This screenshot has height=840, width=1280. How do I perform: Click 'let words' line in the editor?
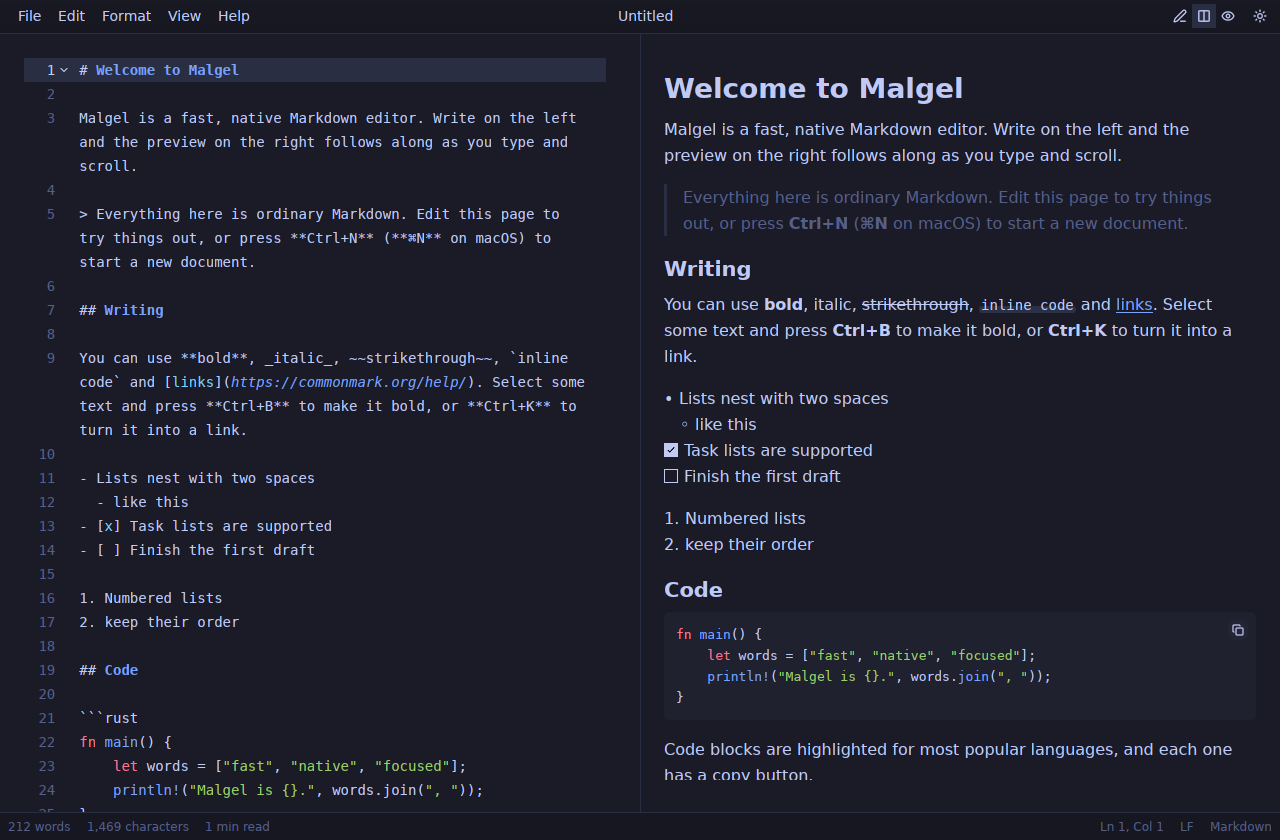pyautogui.click(x=290, y=766)
